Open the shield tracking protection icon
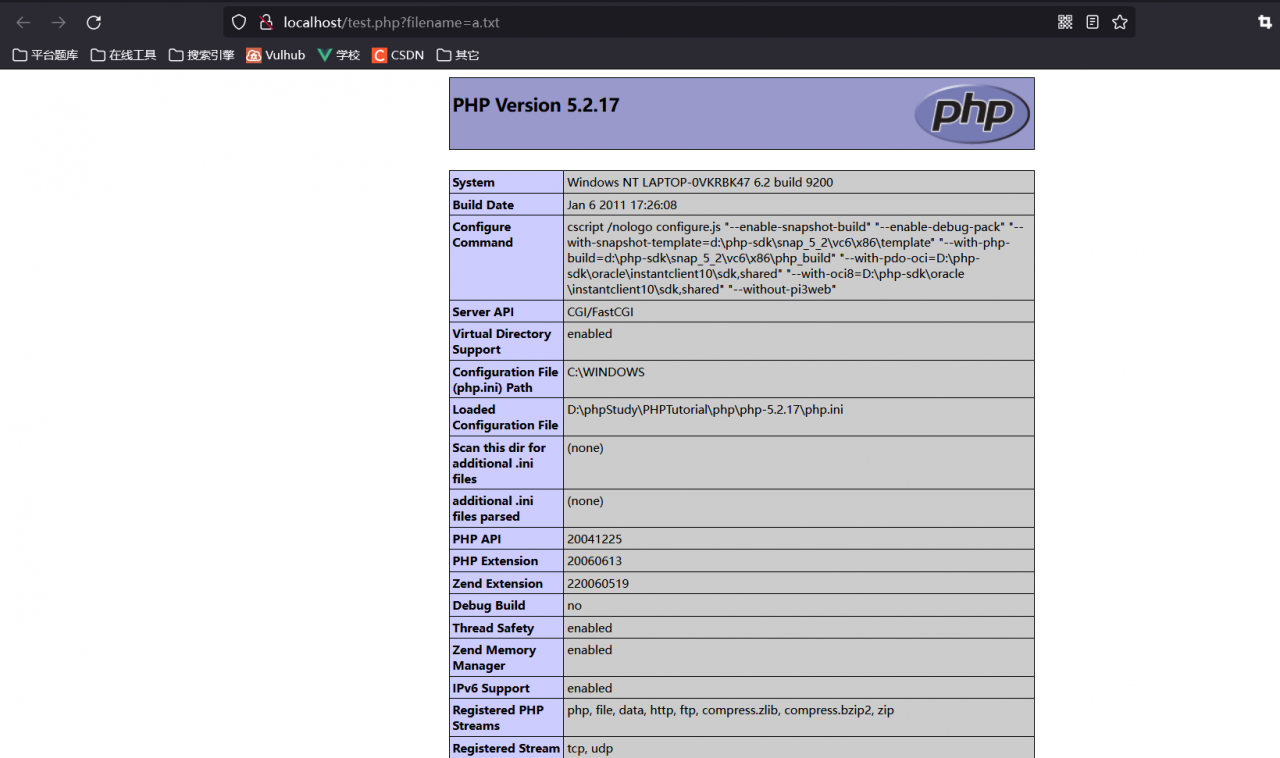Viewport: 1280px width, 758px height. tap(238, 22)
